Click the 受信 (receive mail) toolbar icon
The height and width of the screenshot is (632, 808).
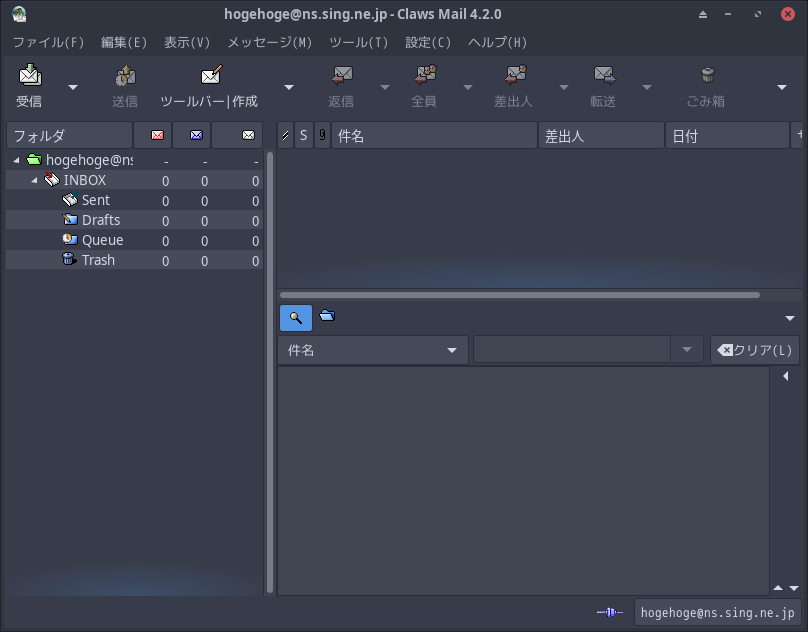pos(30,75)
